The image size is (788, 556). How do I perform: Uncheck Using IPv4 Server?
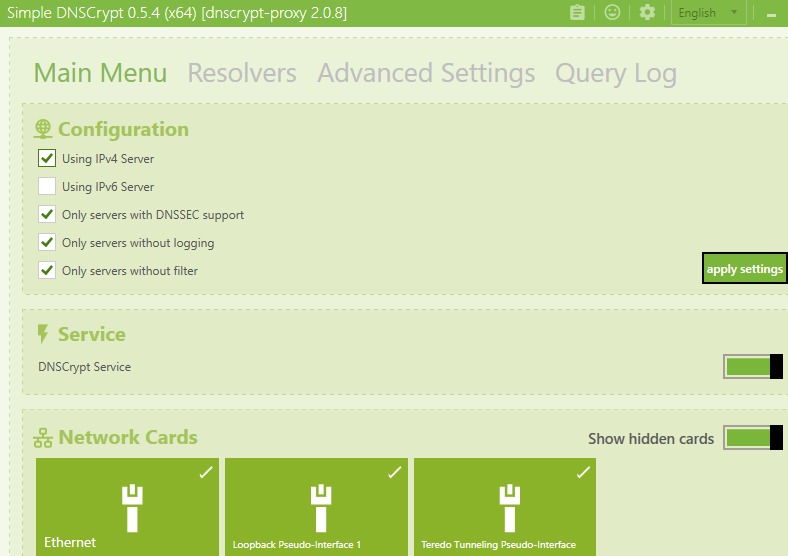47,158
